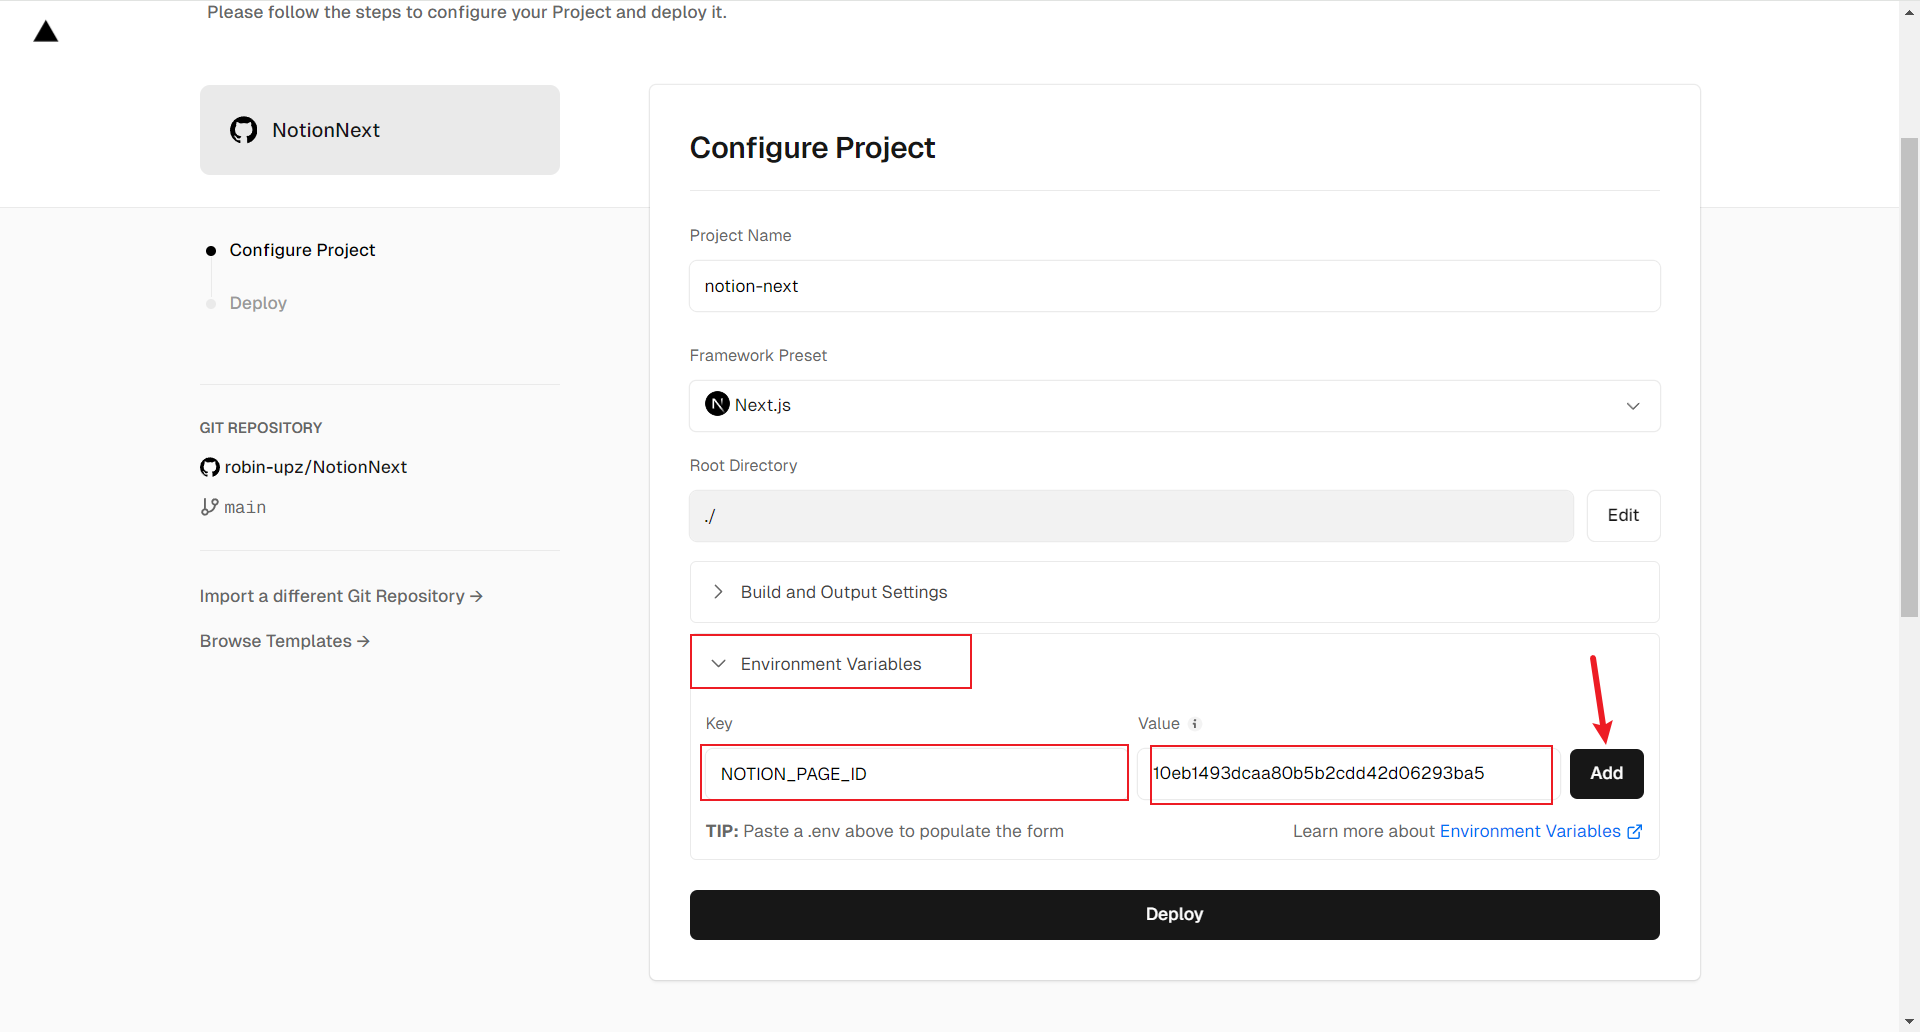Click the page vertical scrollbar
1920x1032 pixels.
pyautogui.click(x=1909, y=380)
